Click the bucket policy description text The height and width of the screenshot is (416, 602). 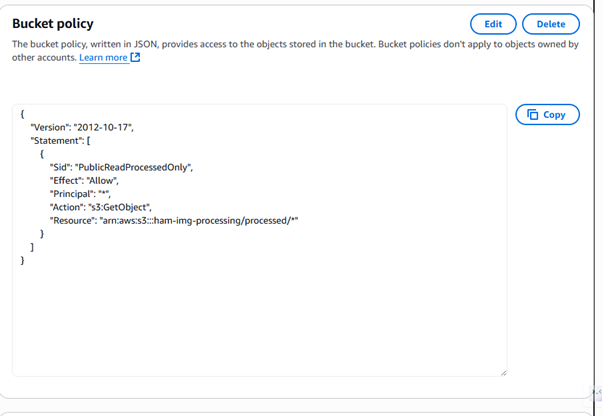295,51
